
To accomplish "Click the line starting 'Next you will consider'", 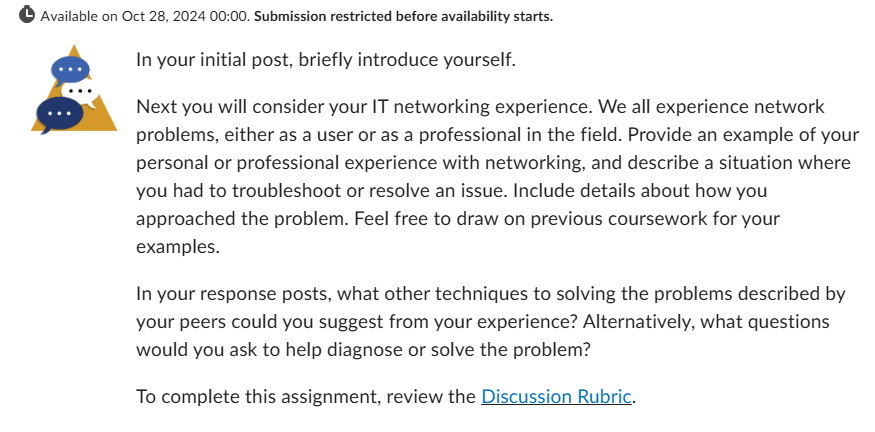I will tap(480, 106).
